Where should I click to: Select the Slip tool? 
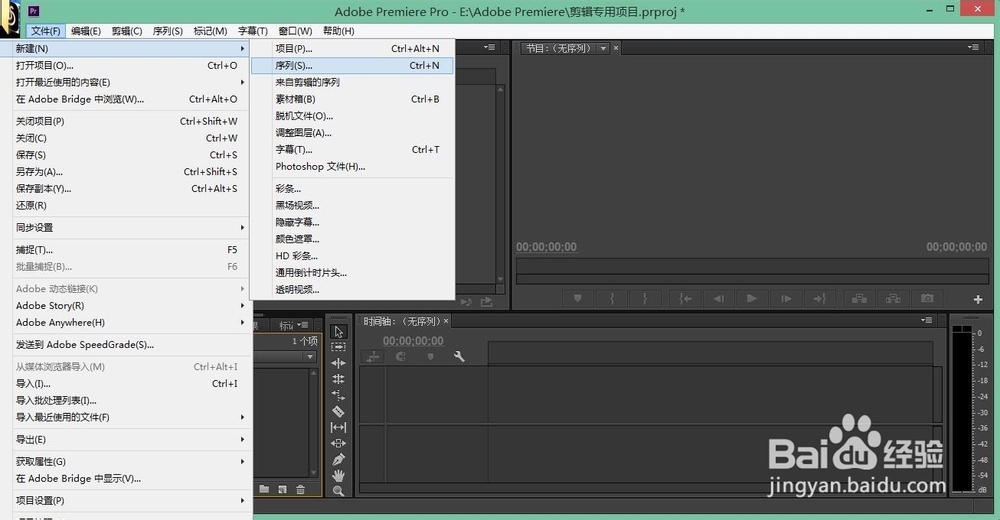coord(339,427)
